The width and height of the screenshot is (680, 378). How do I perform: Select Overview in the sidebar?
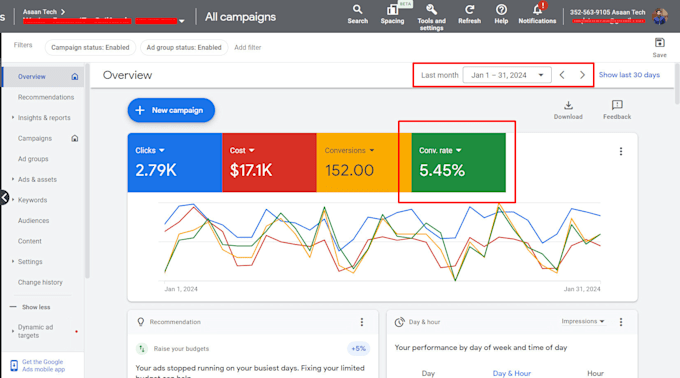point(32,77)
